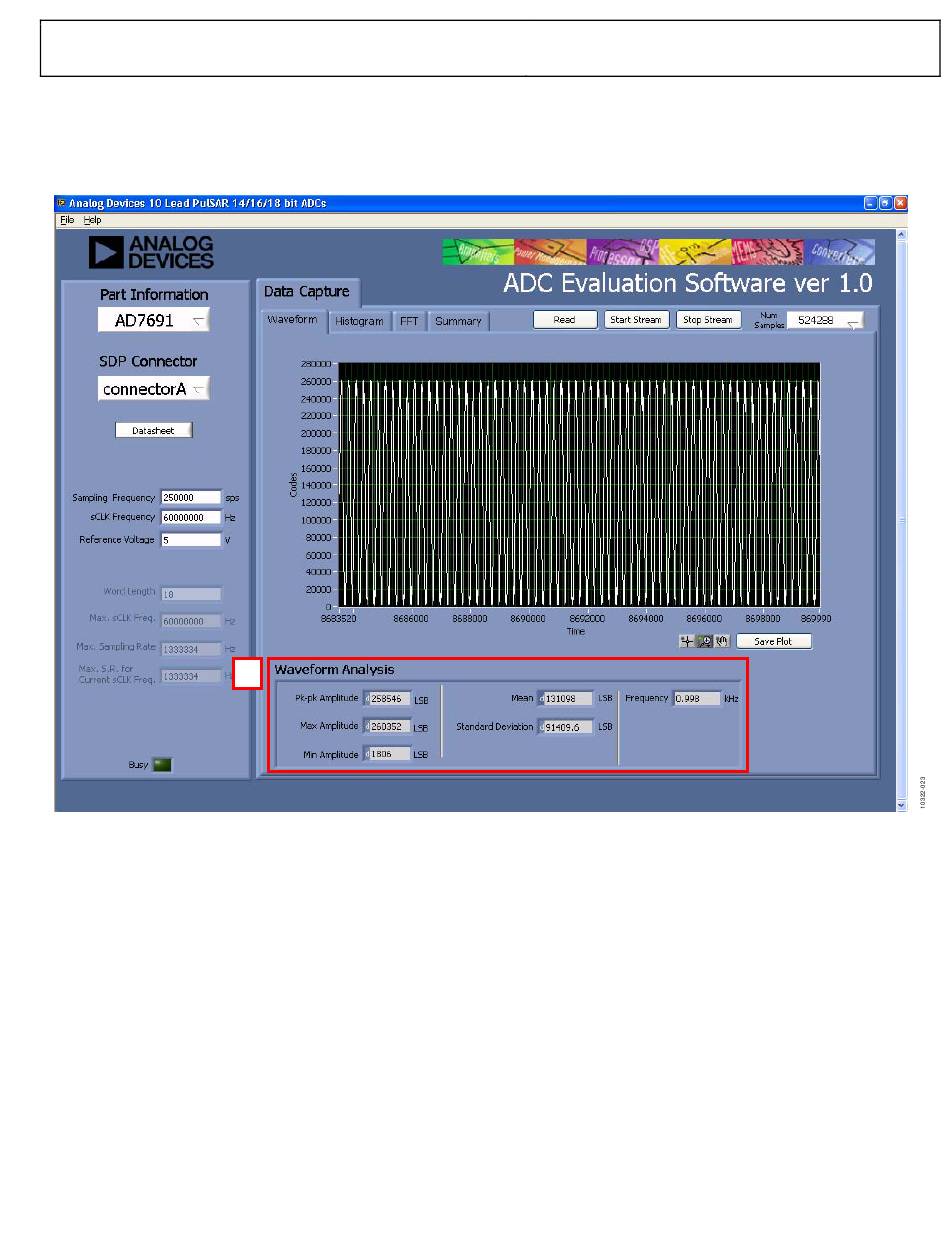Open the Part Information AD7691 dropdown
Viewport: 950px width, 1254px height.
tap(154, 320)
